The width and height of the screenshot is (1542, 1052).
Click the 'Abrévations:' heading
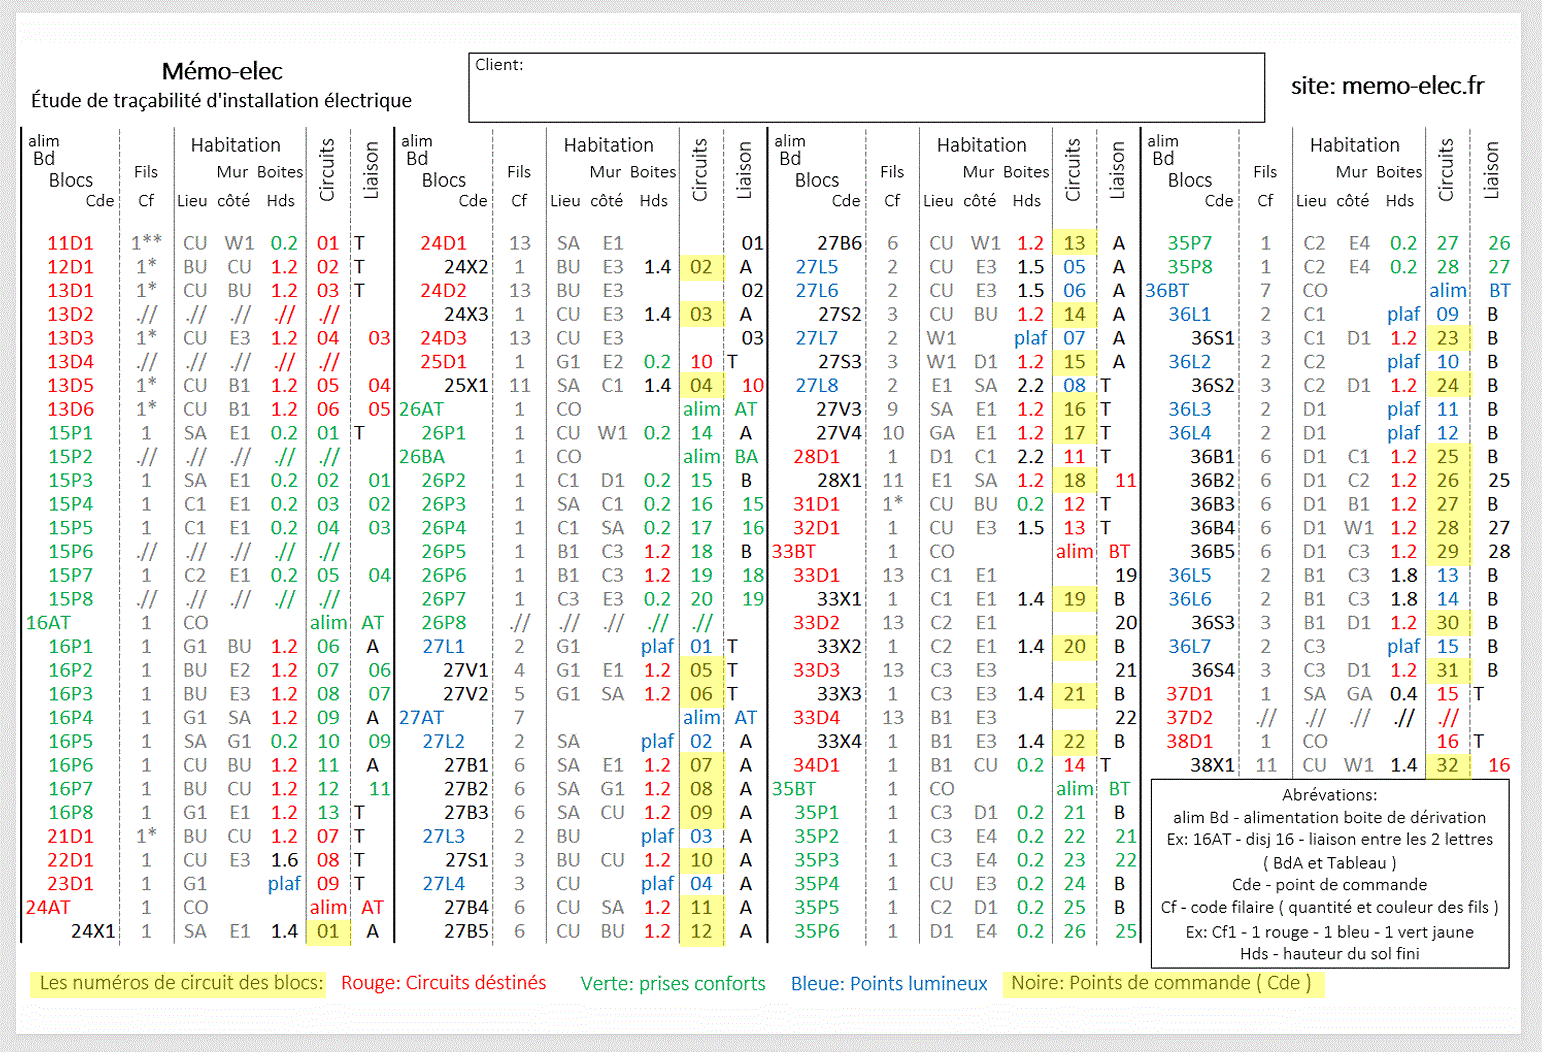[1329, 795]
